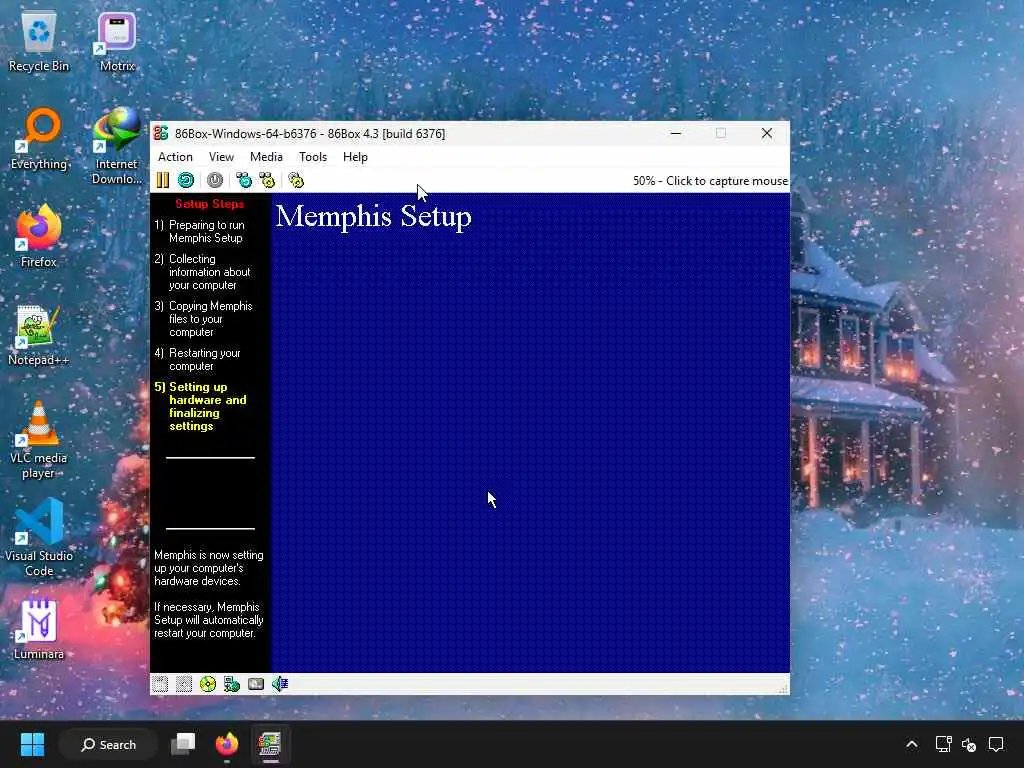The image size is (1024, 768).
Task: Send Ctrl+Alt+Del via toolbar icon
Action: (x=244, y=180)
